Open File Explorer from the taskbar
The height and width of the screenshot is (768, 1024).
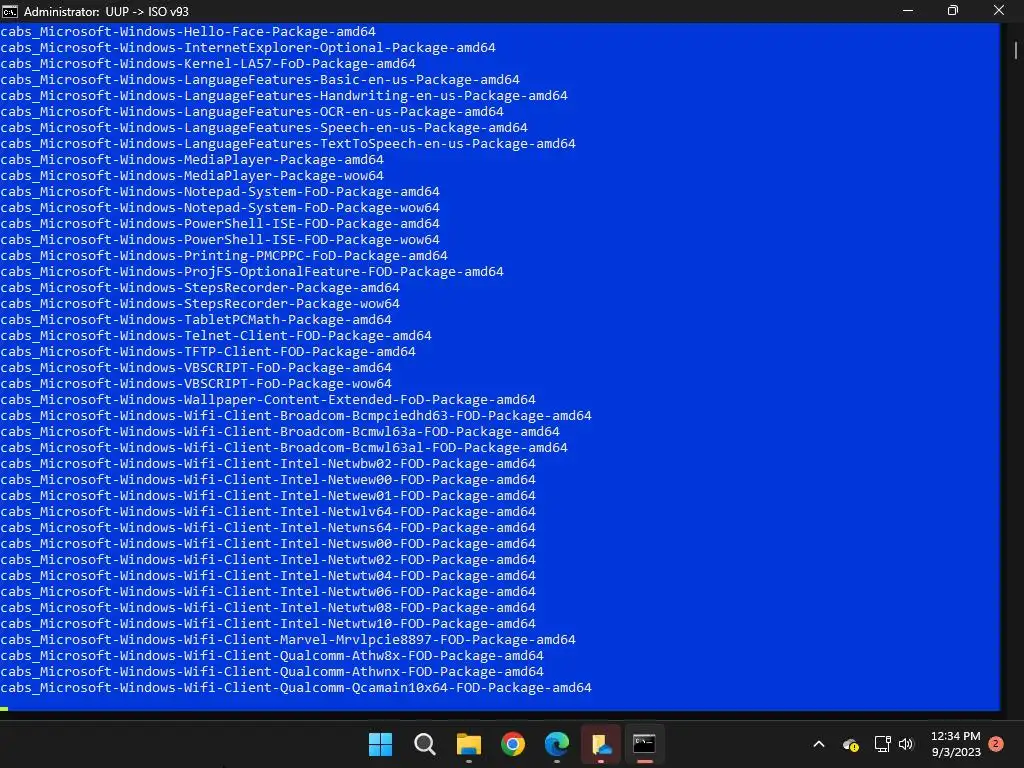click(x=468, y=744)
